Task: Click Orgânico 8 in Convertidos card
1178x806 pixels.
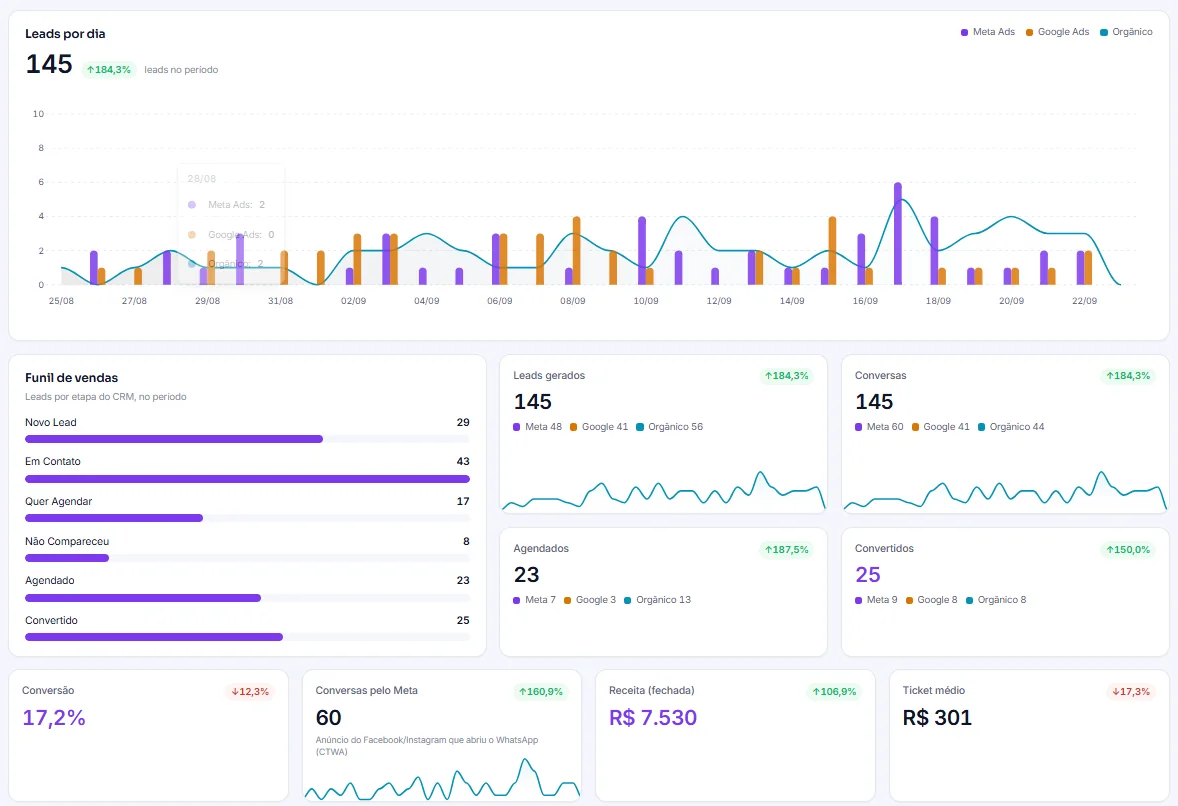Action: [x=996, y=599]
